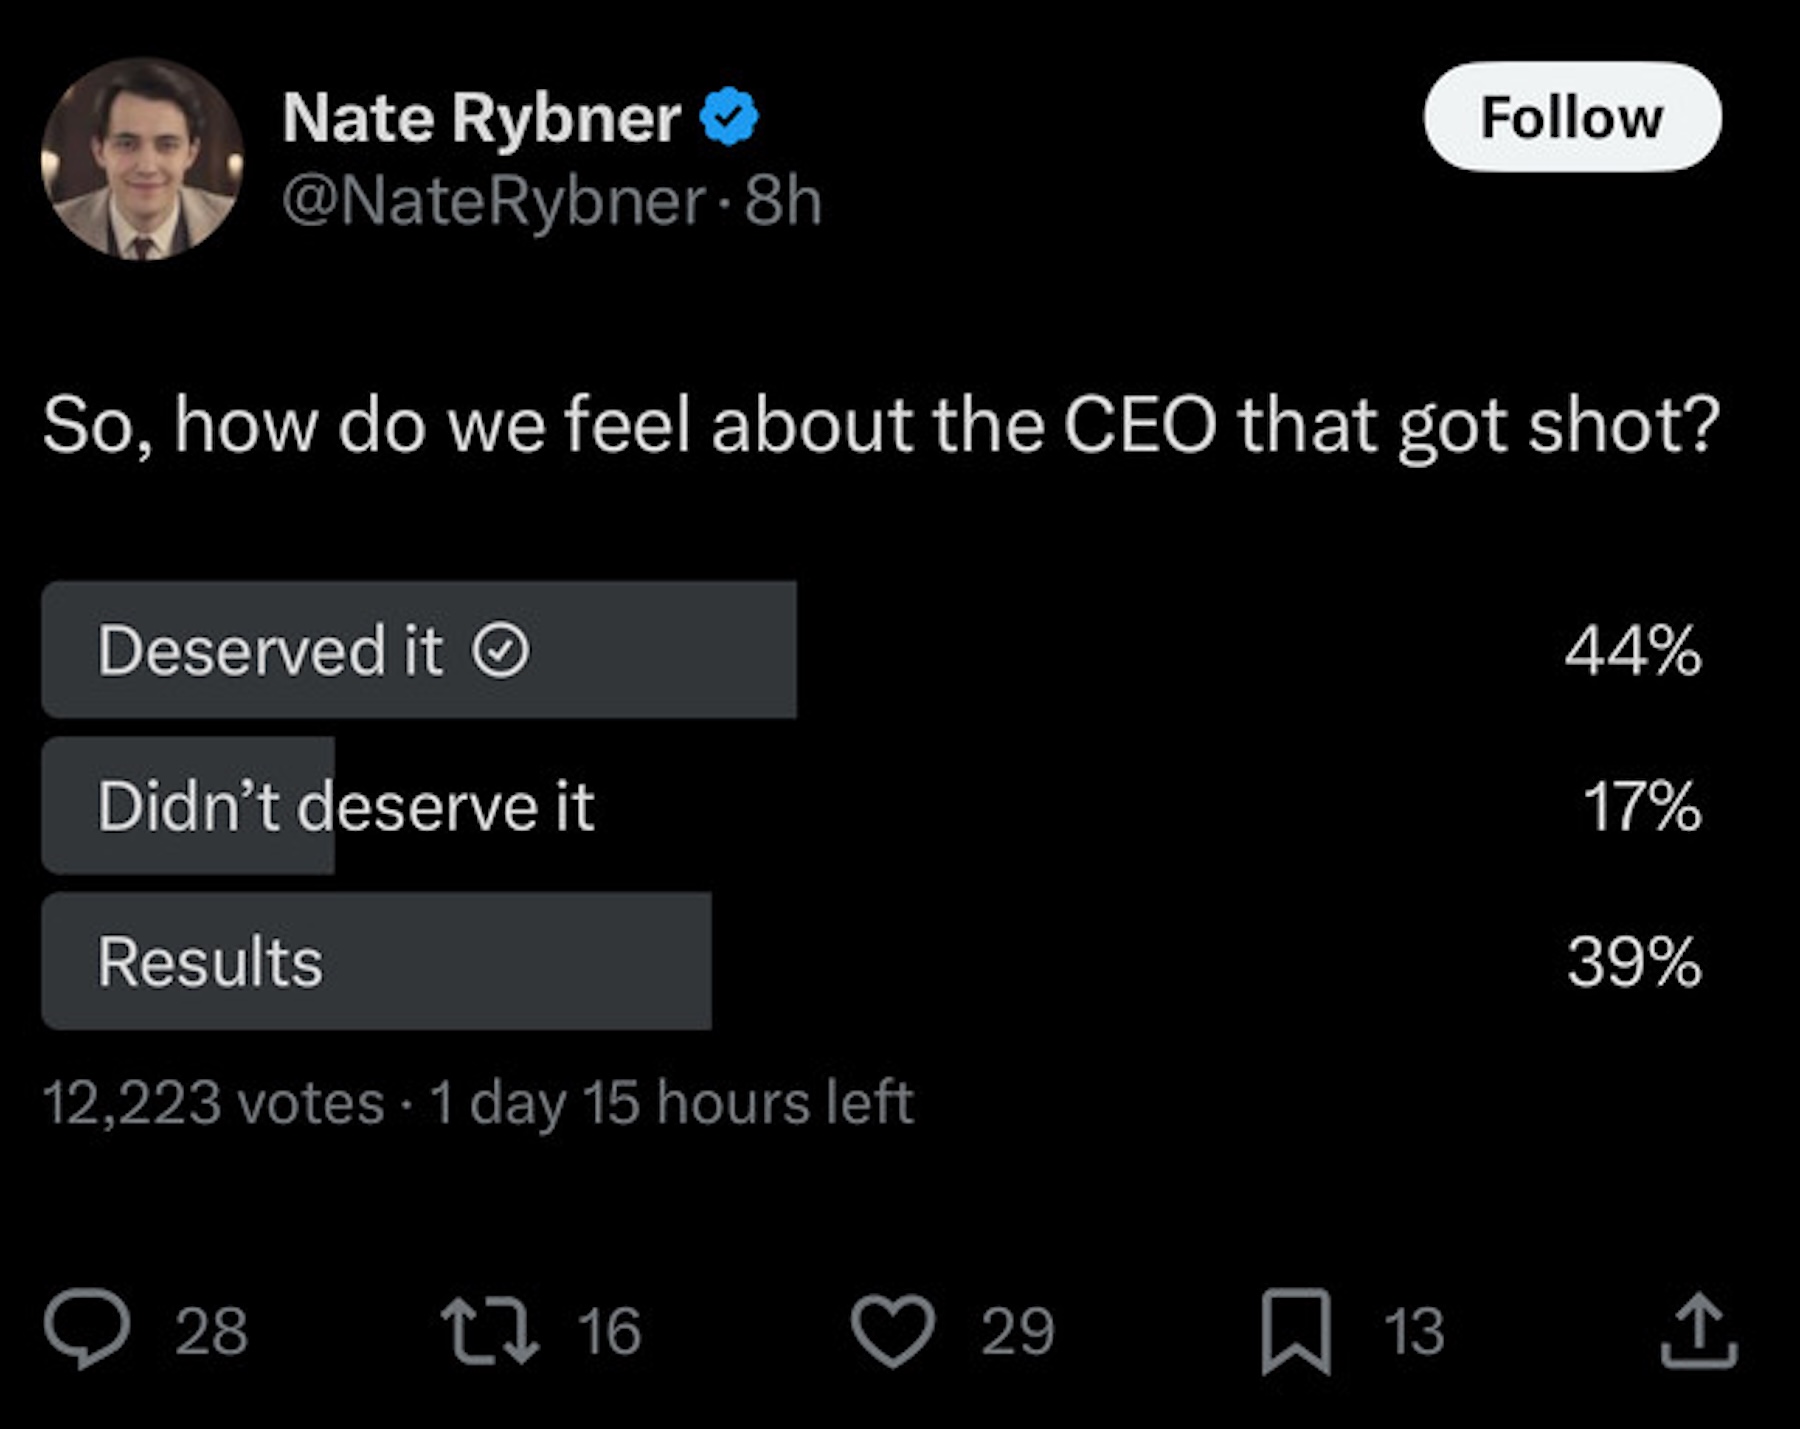1800x1429 pixels.
Task: Open Nate Rybner's profile picture
Action: click(x=142, y=159)
